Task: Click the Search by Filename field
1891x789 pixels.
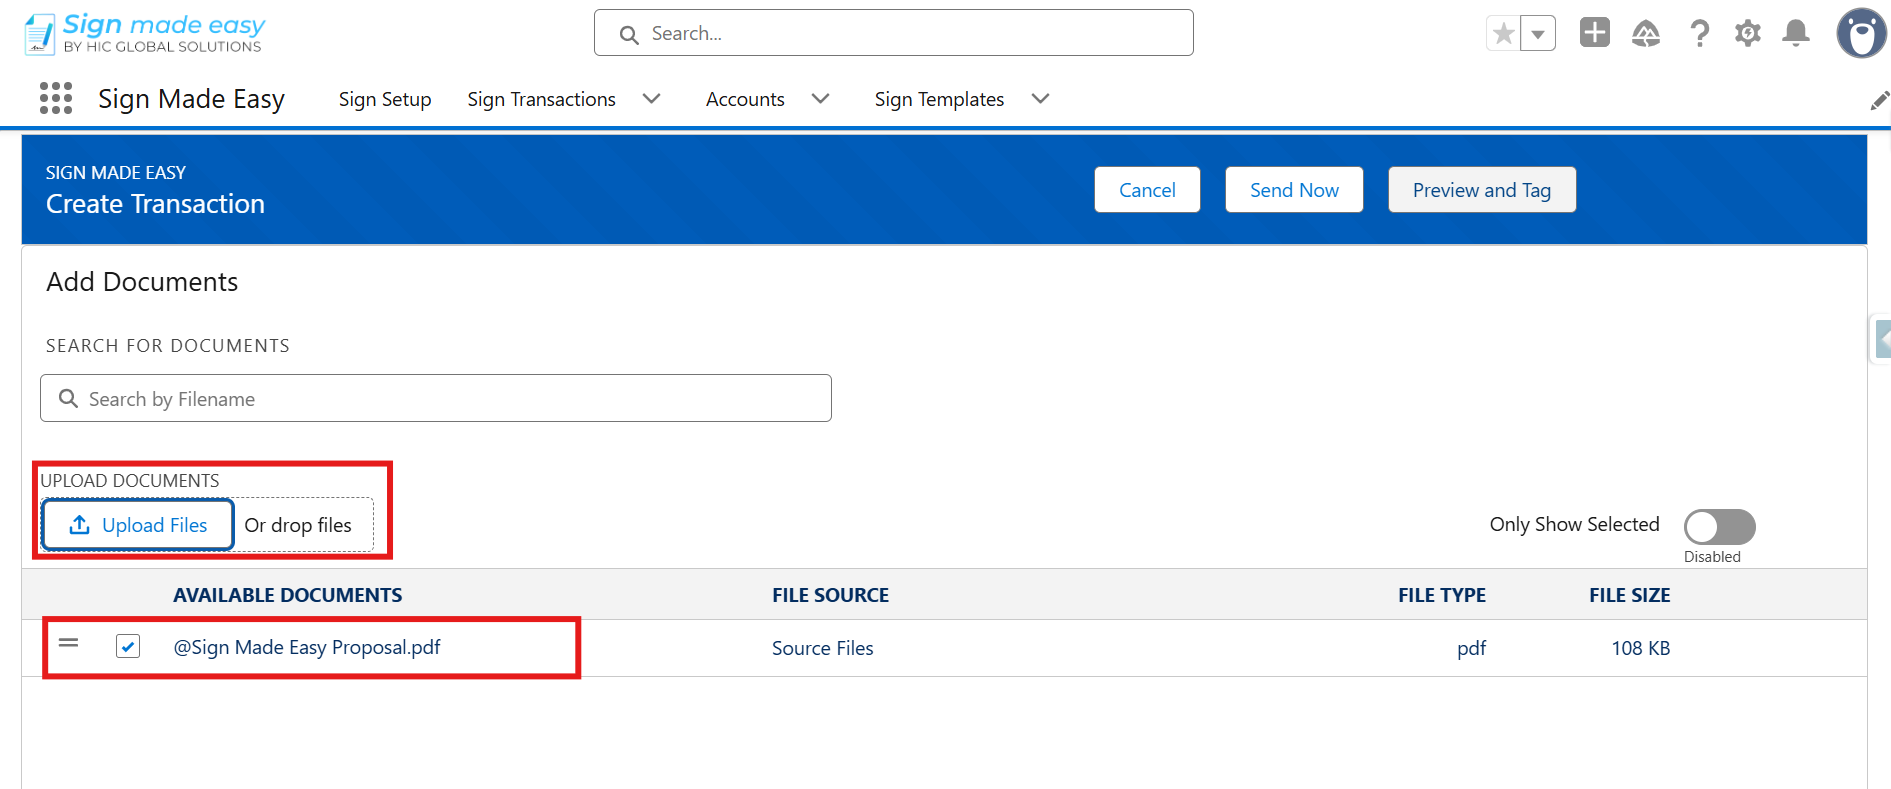Action: (x=436, y=398)
